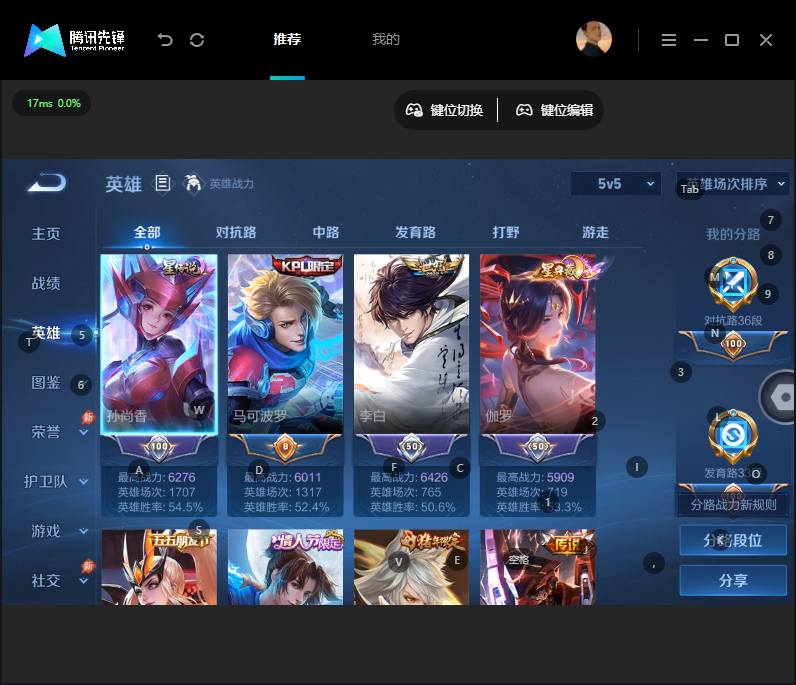
Task: Select the 传说 skin hero card
Action: coord(538,567)
